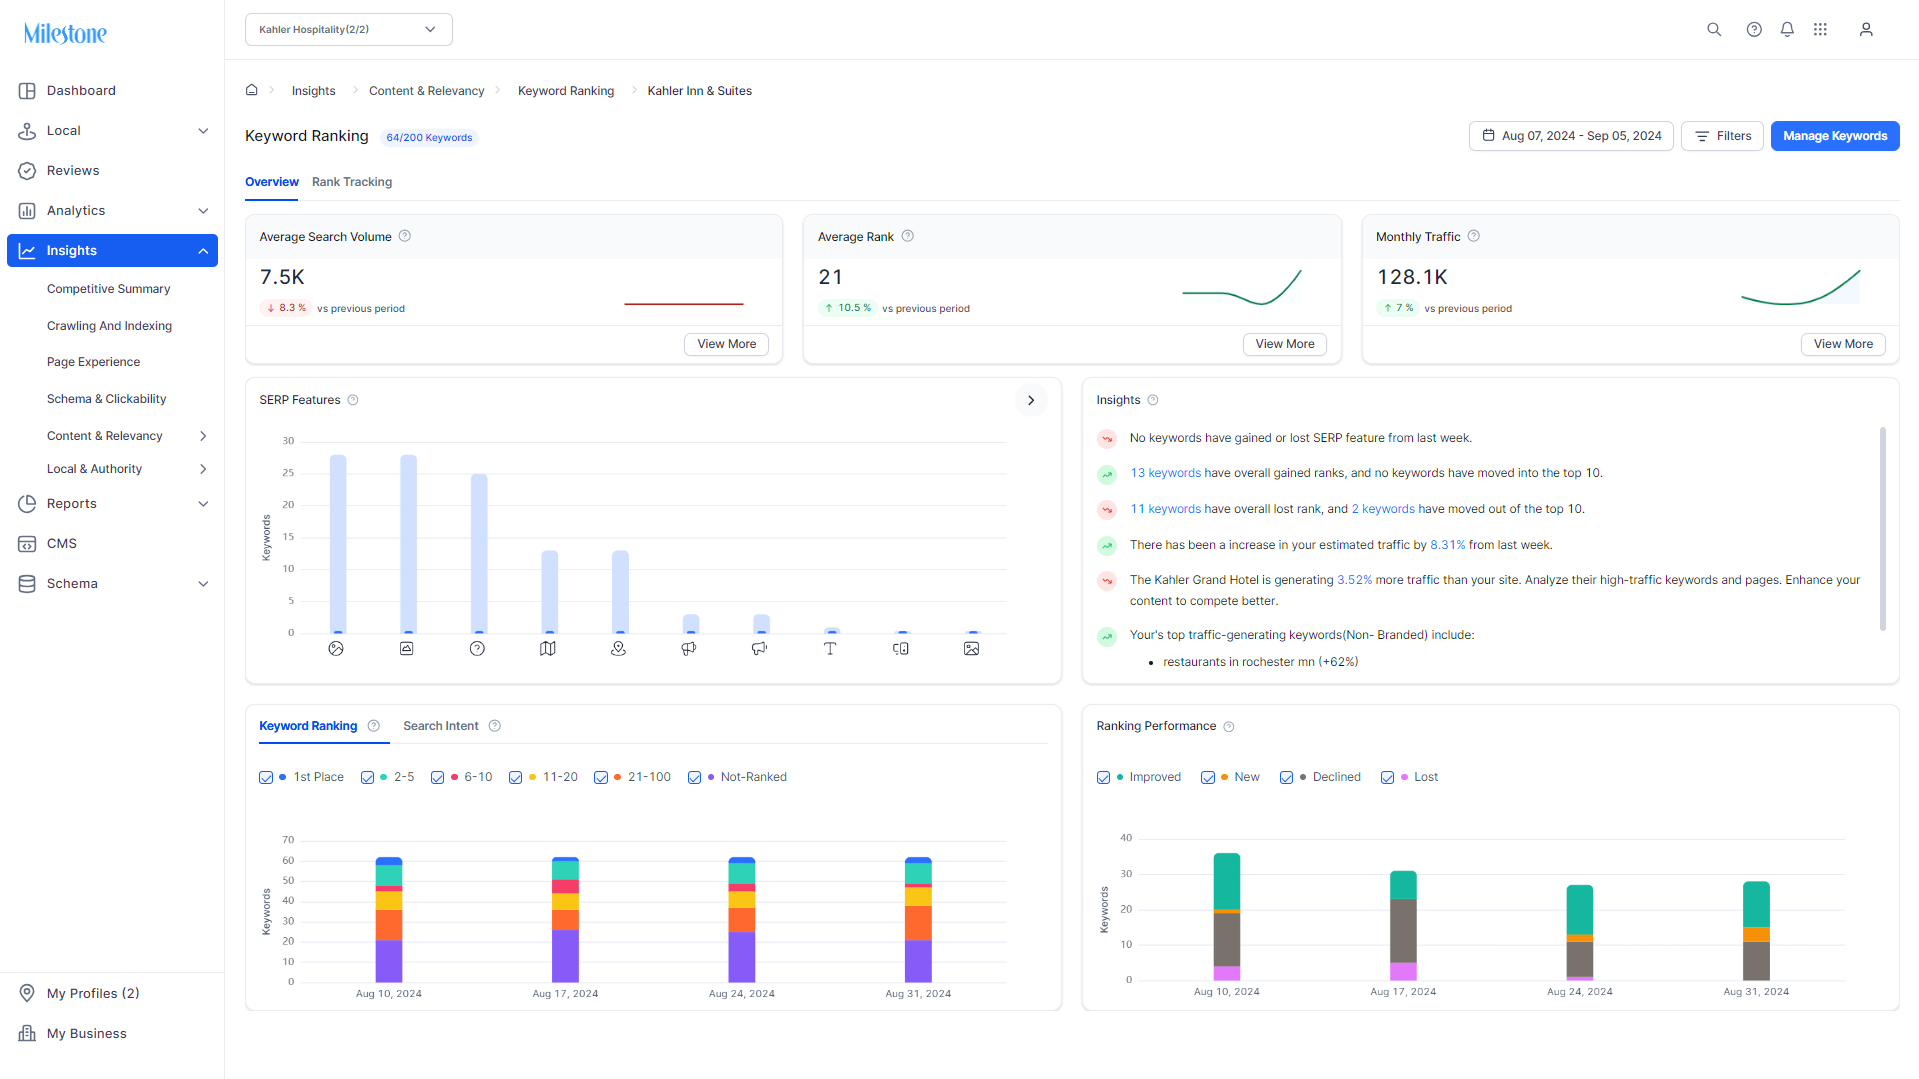Viewport: 1919px width, 1079px height.
Task: Show info for Insights panel
Action: [x=1153, y=400]
